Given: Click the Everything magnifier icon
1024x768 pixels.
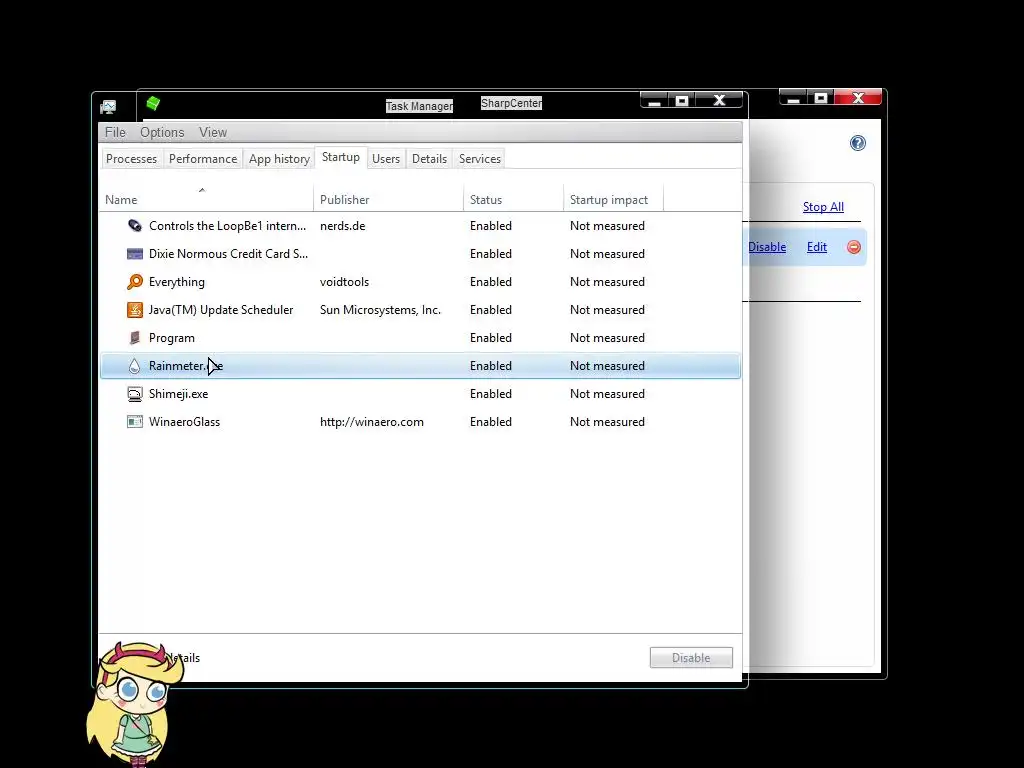Looking at the screenshot, I should [135, 282].
